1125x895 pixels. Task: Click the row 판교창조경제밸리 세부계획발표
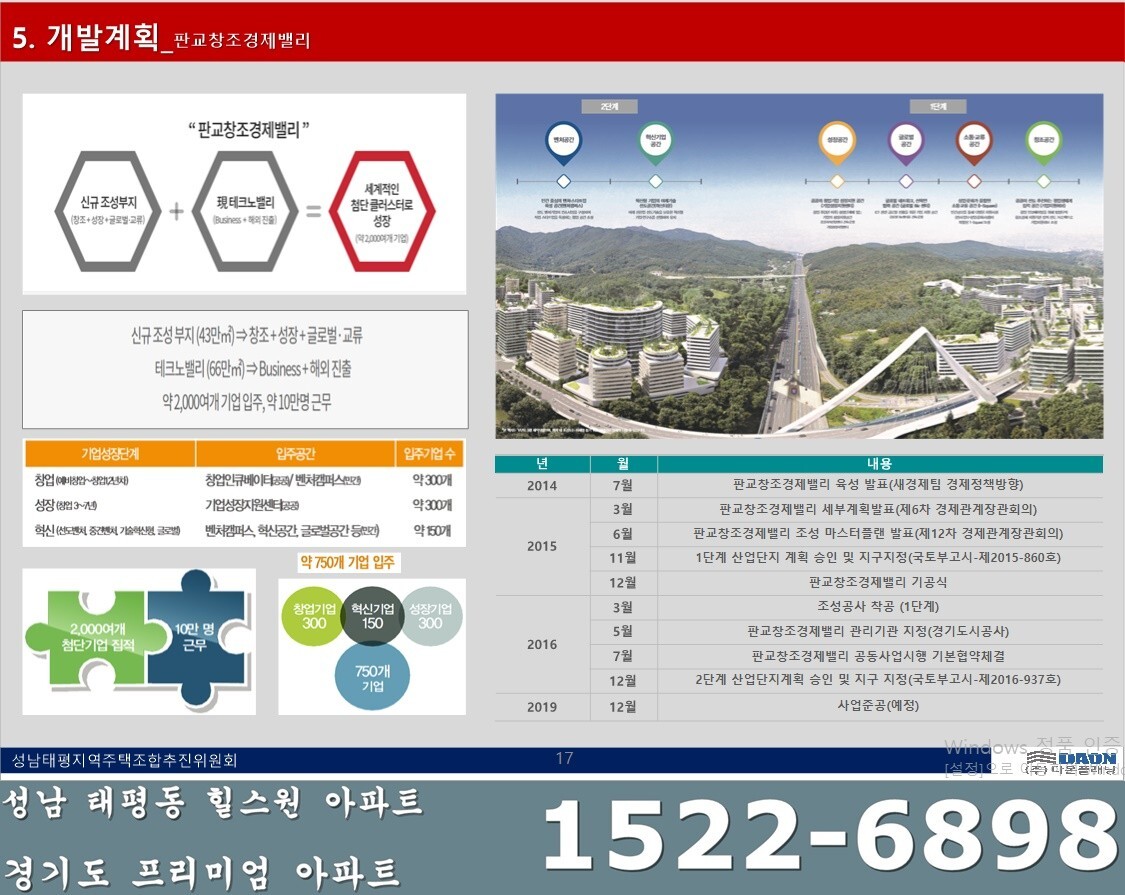click(878, 510)
